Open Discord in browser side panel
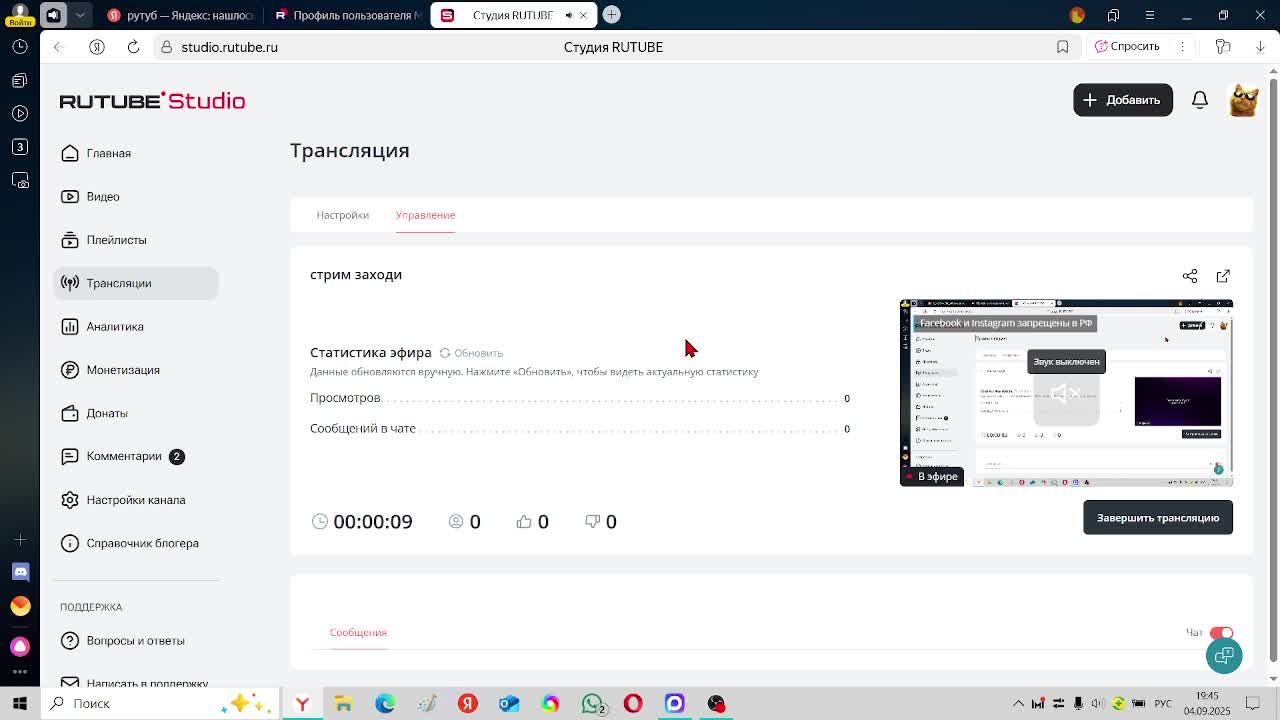The width and height of the screenshot is (1280, 720). pos(20,572)
